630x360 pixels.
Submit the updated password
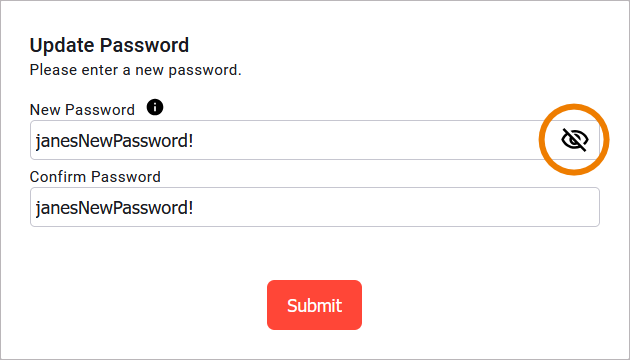click(x=314, y=305)
